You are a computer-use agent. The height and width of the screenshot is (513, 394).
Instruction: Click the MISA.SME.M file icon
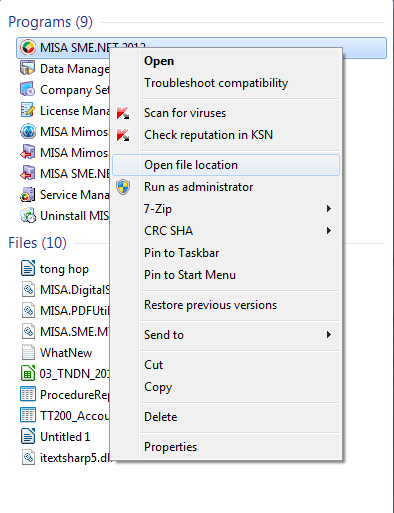(28, 332)
